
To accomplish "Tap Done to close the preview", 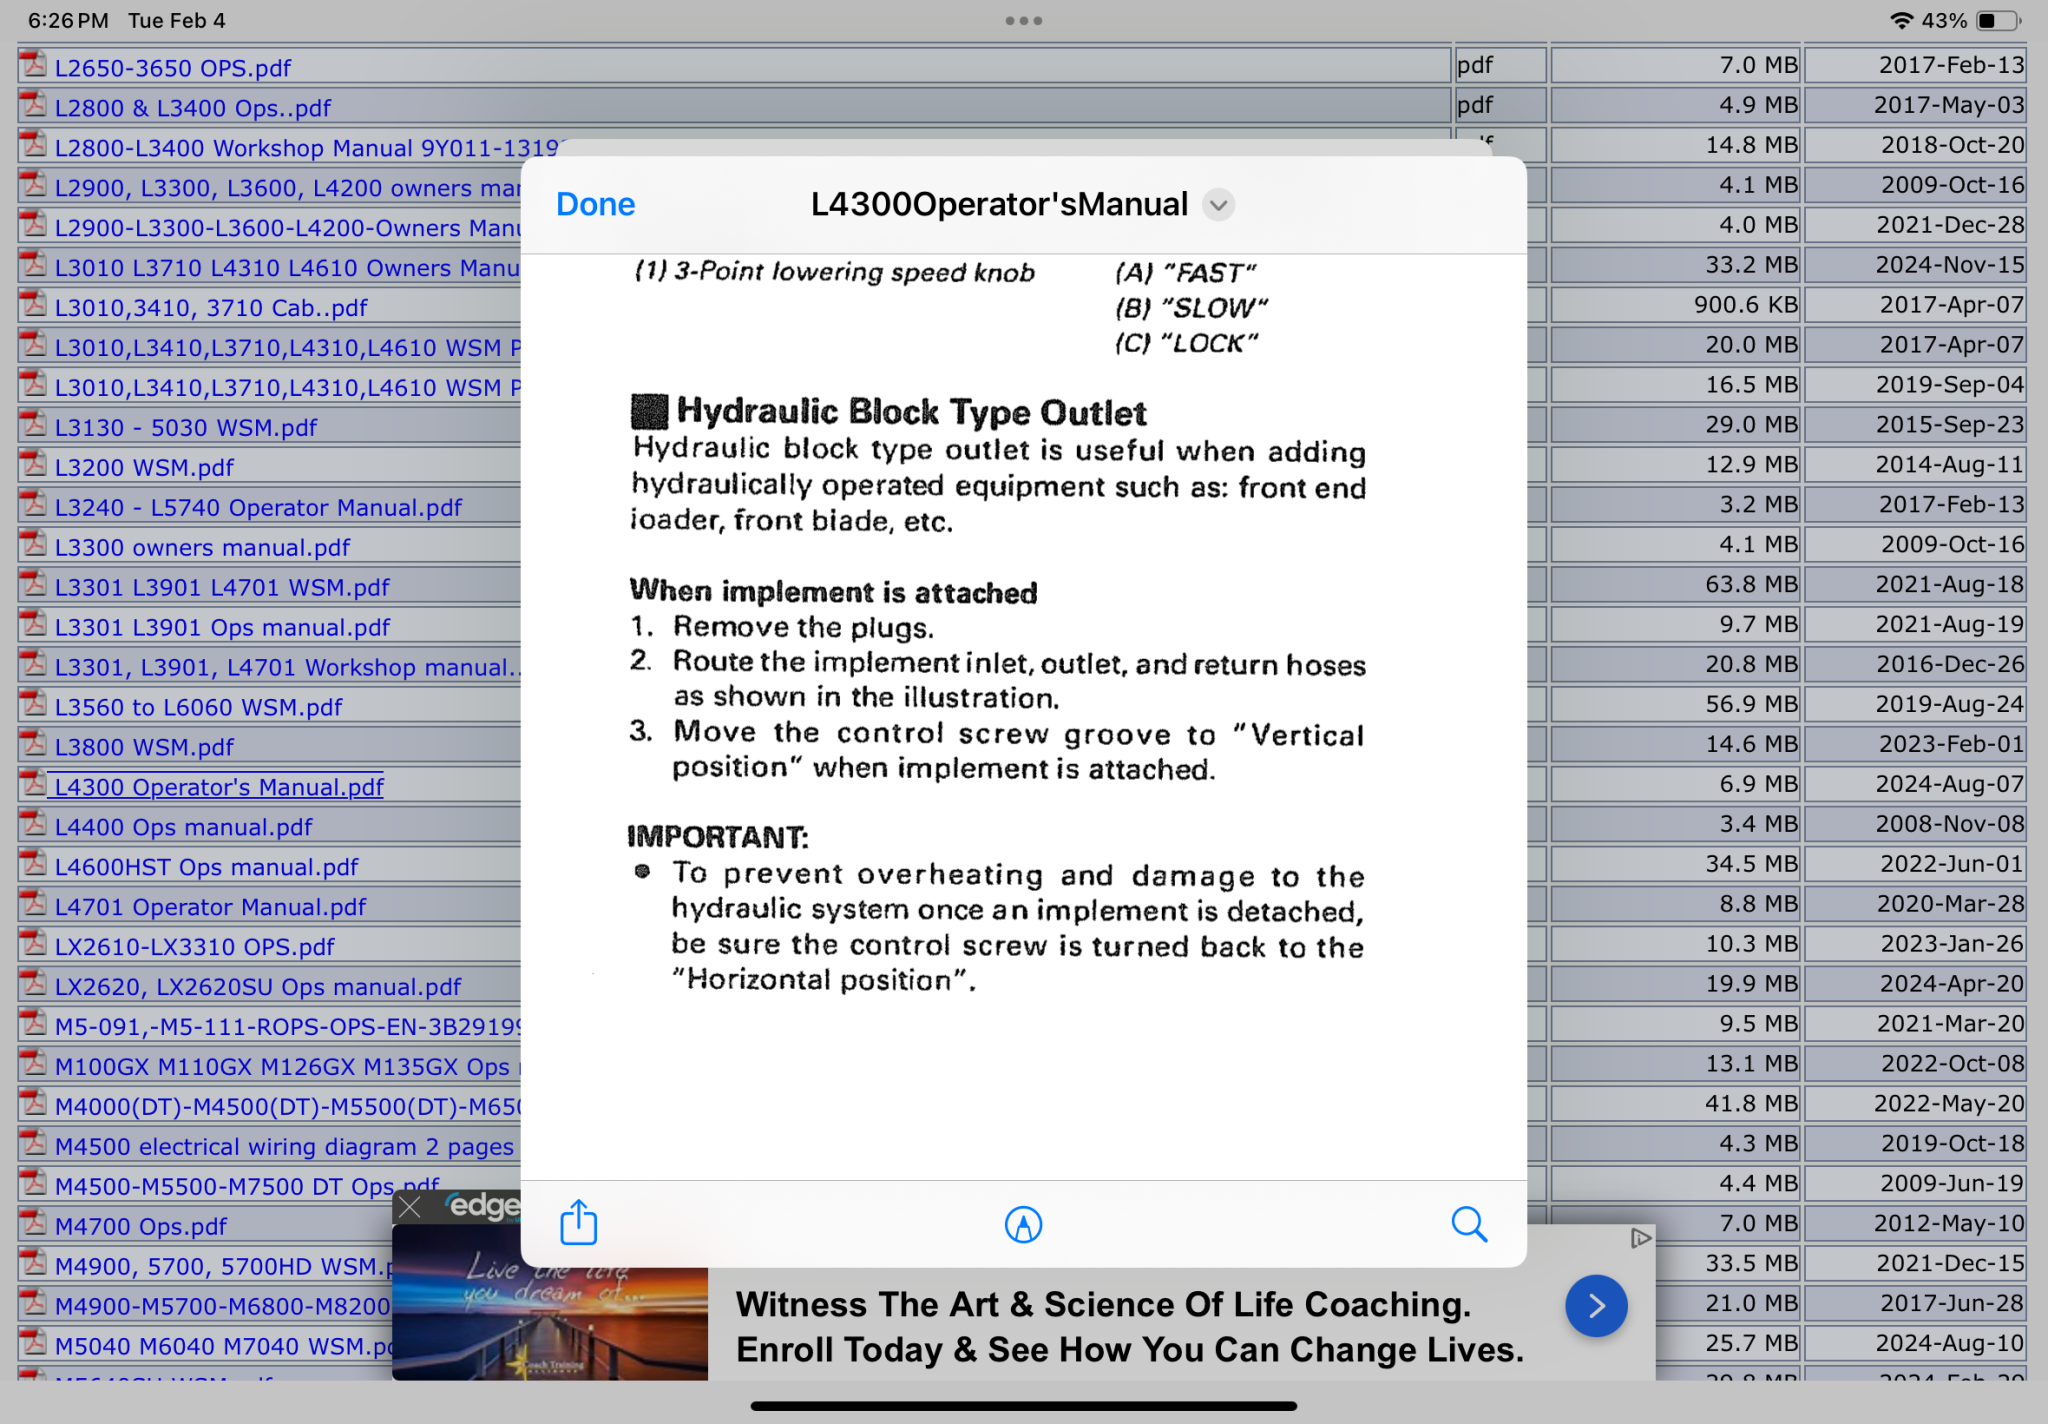I will pyautogui.click(x=595, y=204).
